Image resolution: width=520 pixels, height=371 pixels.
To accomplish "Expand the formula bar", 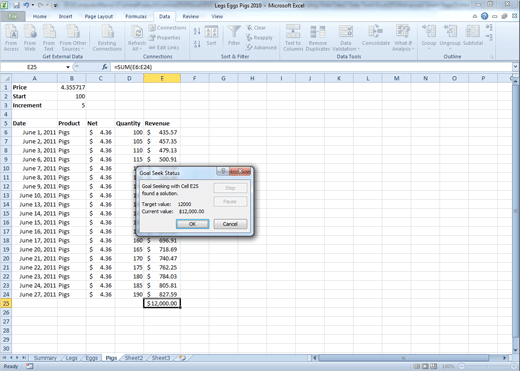I will (x=515, y=67).
